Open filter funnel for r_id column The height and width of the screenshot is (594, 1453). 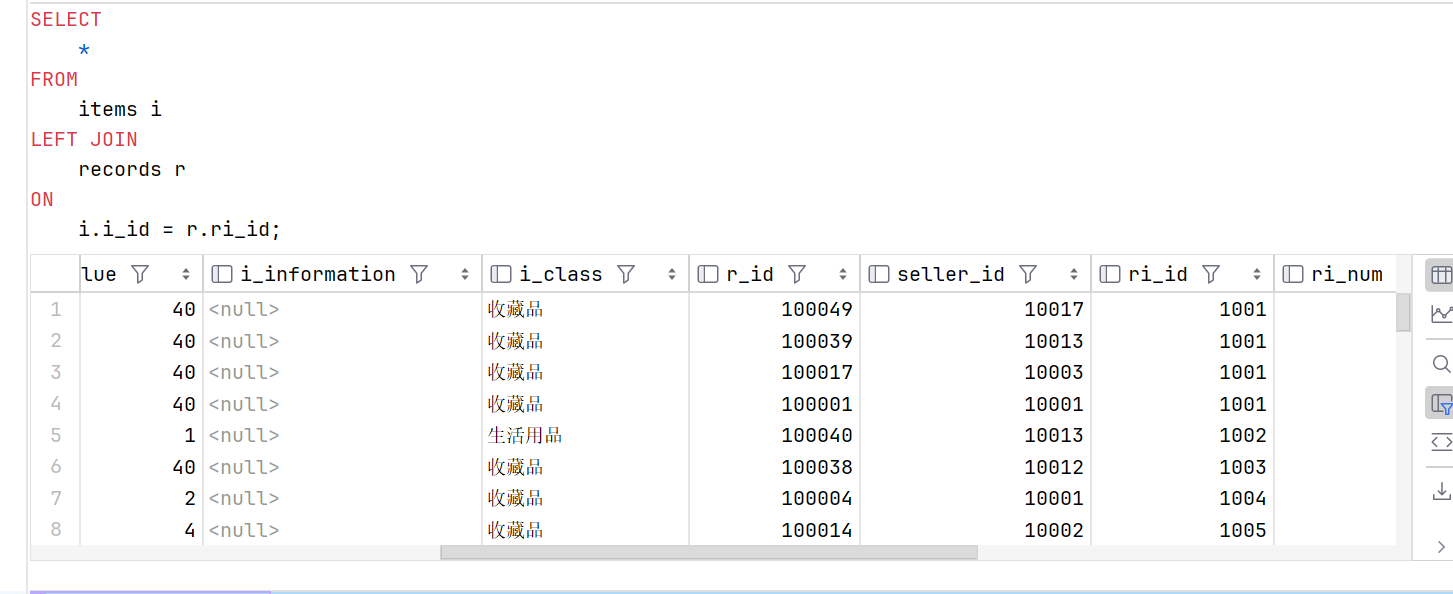(797, 274)
